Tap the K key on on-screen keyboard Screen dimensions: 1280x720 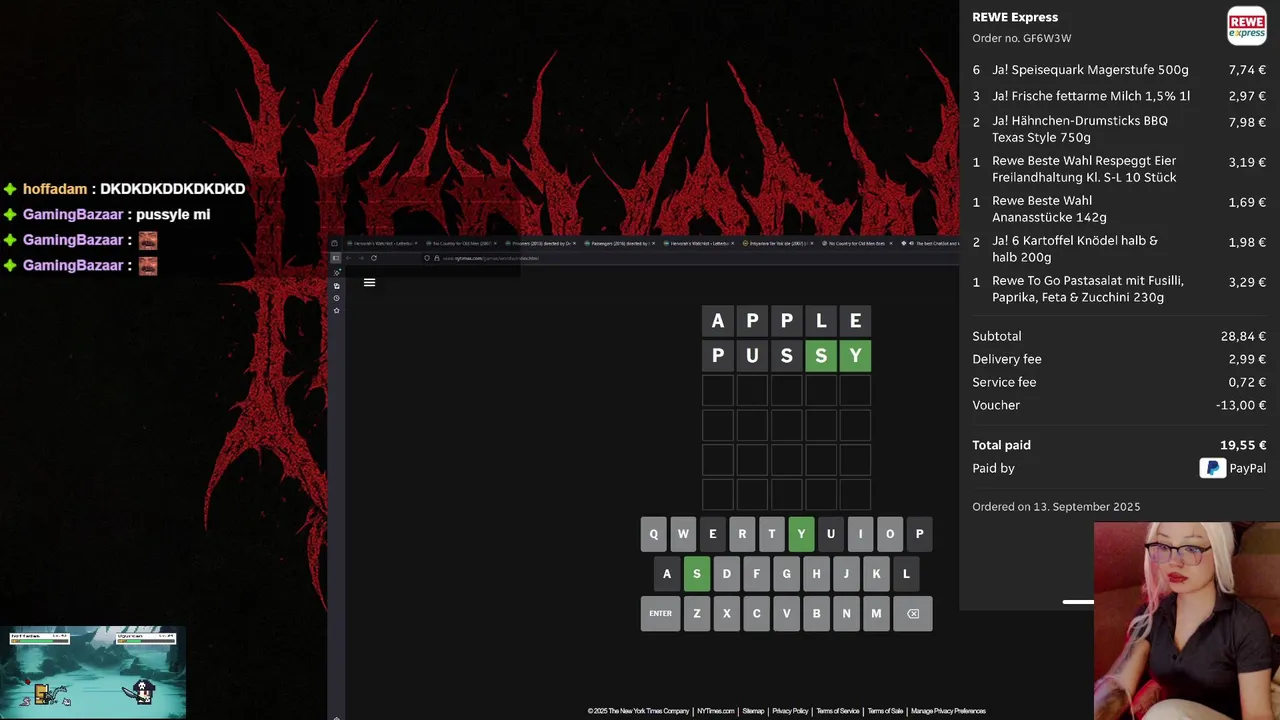pos(876,574)
